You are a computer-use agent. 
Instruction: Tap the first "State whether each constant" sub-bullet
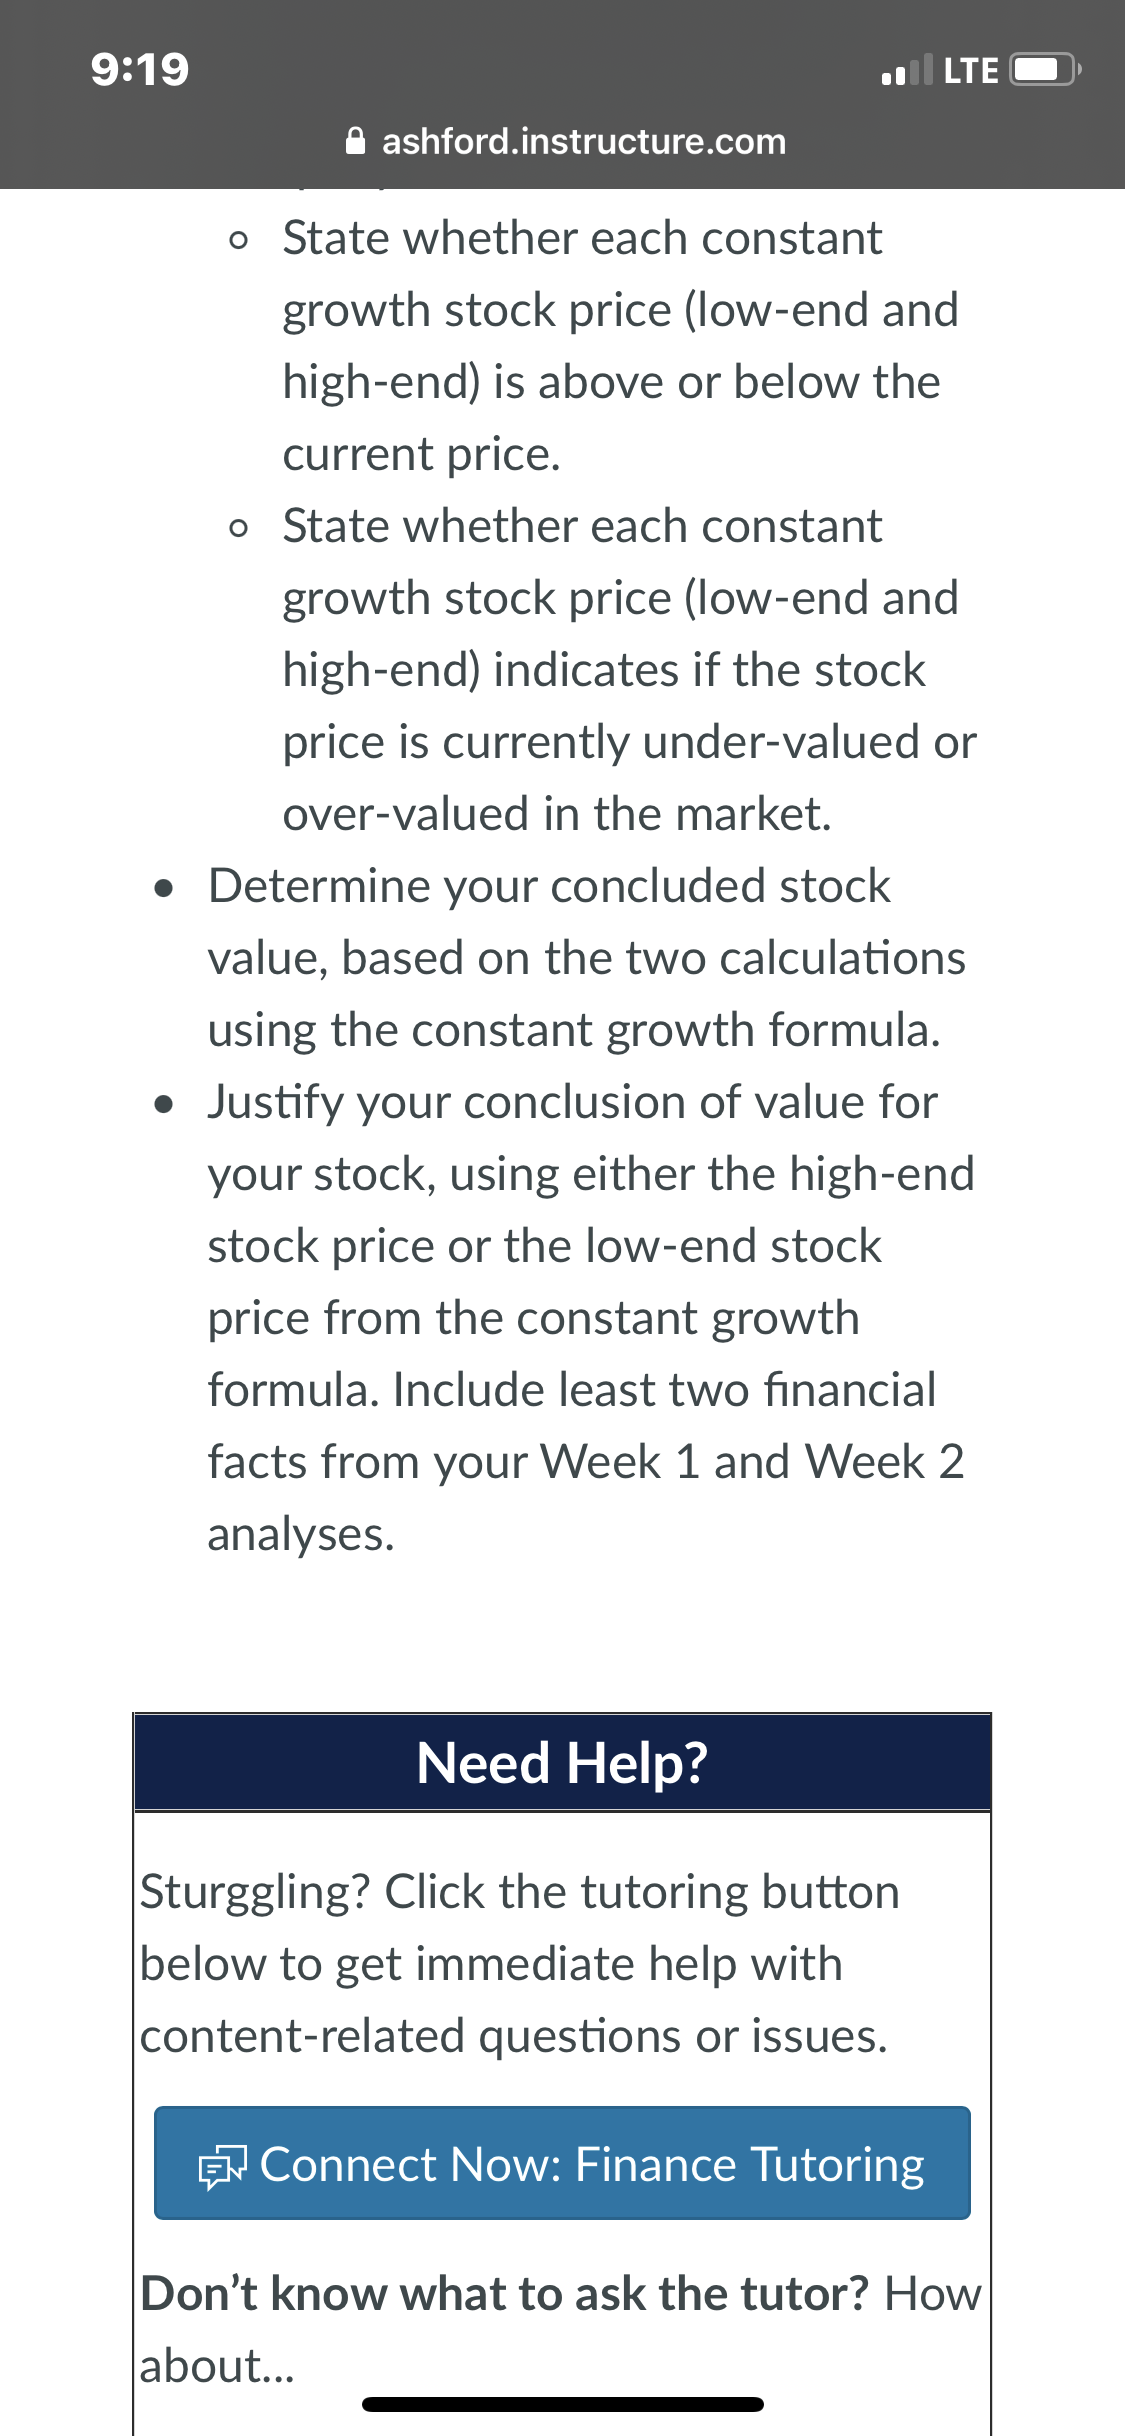pyautogui.click(x=620, y=346)
